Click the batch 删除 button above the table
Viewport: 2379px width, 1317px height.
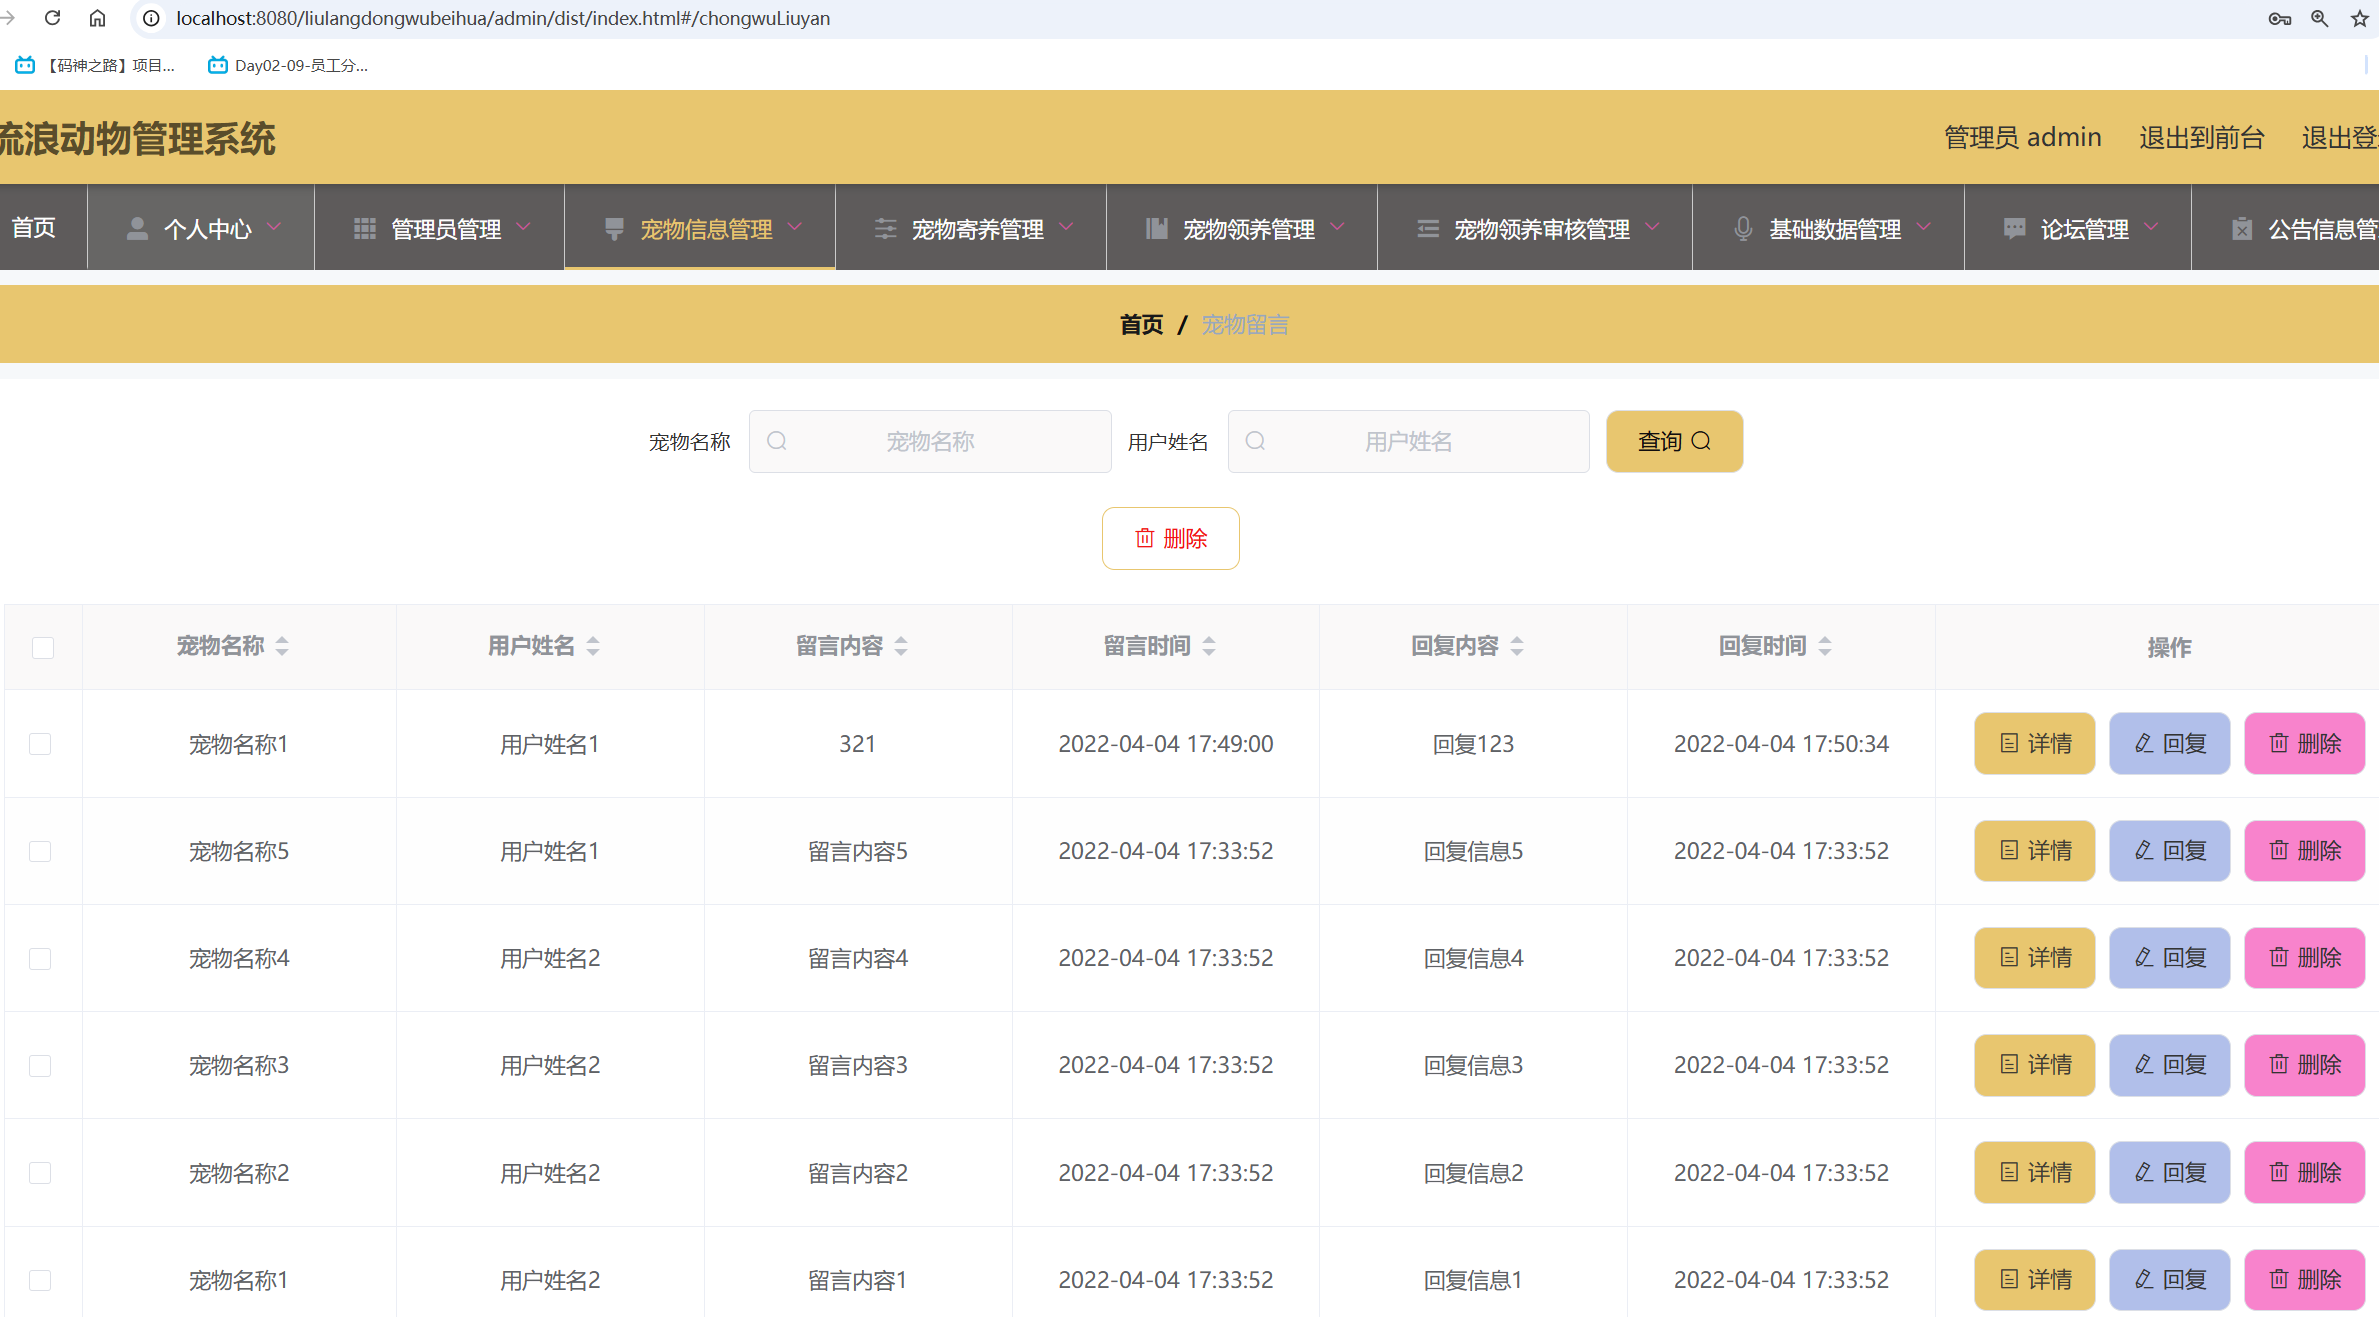(x=1170, y=538)
